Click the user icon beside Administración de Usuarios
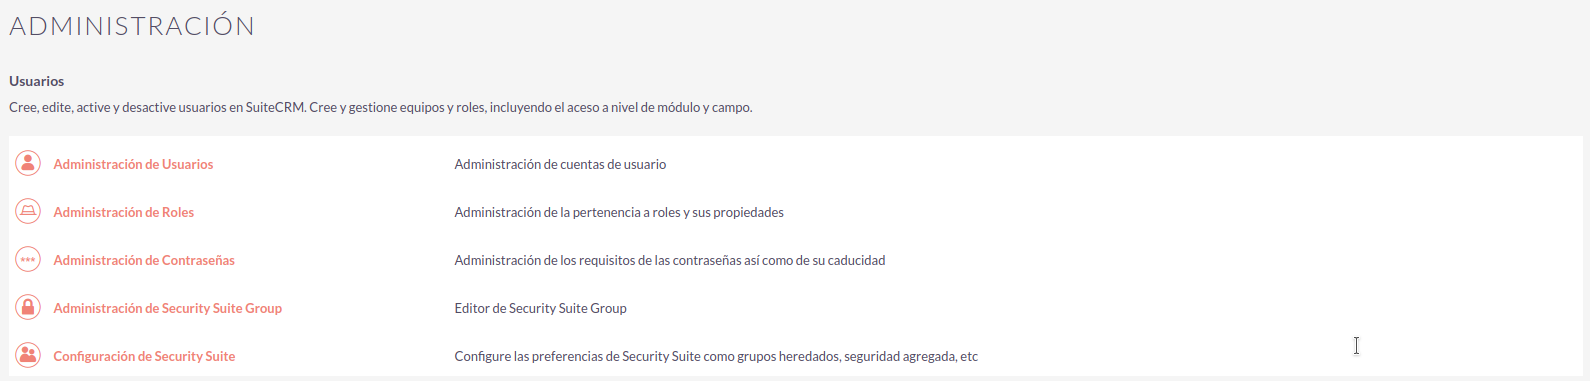The height and width of the screenshot is (381, 1590). (28, 163)
